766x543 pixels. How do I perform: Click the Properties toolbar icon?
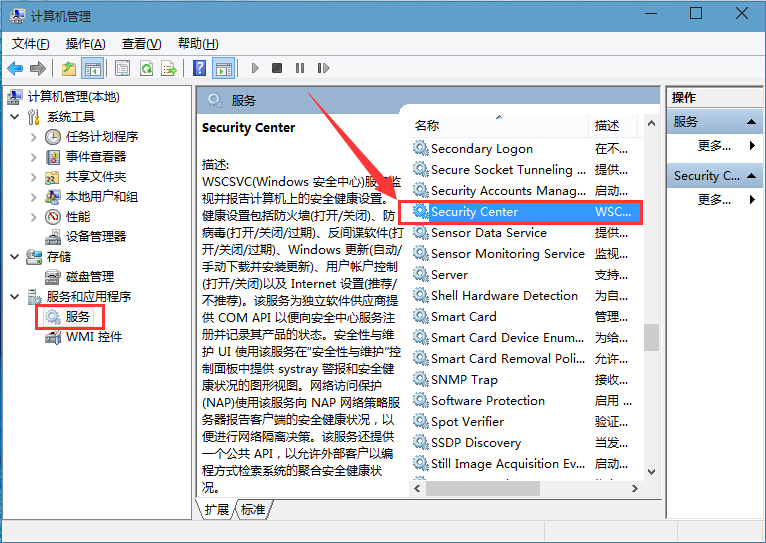122,68
